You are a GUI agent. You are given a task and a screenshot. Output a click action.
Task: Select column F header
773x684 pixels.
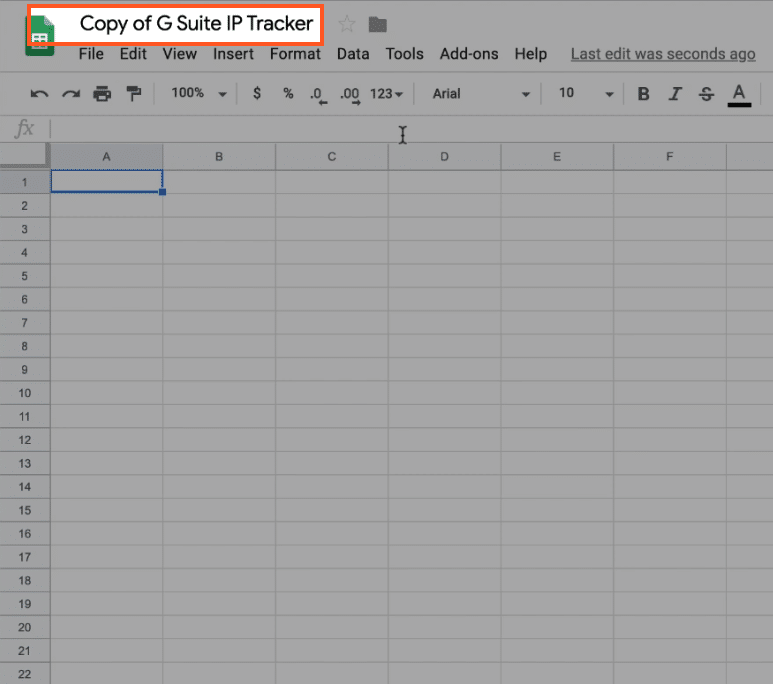[x=669, y=157]
